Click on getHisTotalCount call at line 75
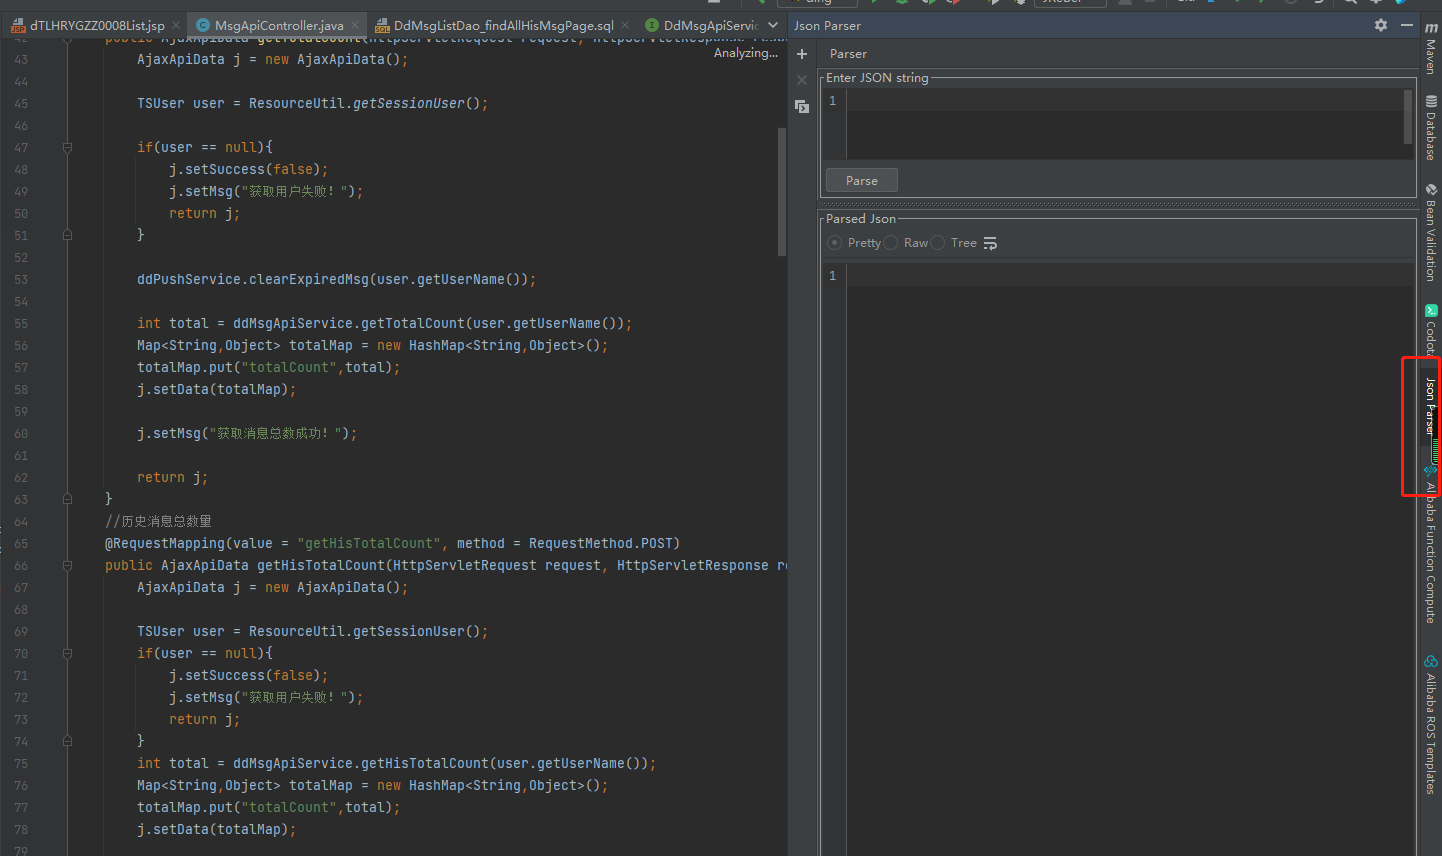This screenshot has height=856, width=1442. 425,764
